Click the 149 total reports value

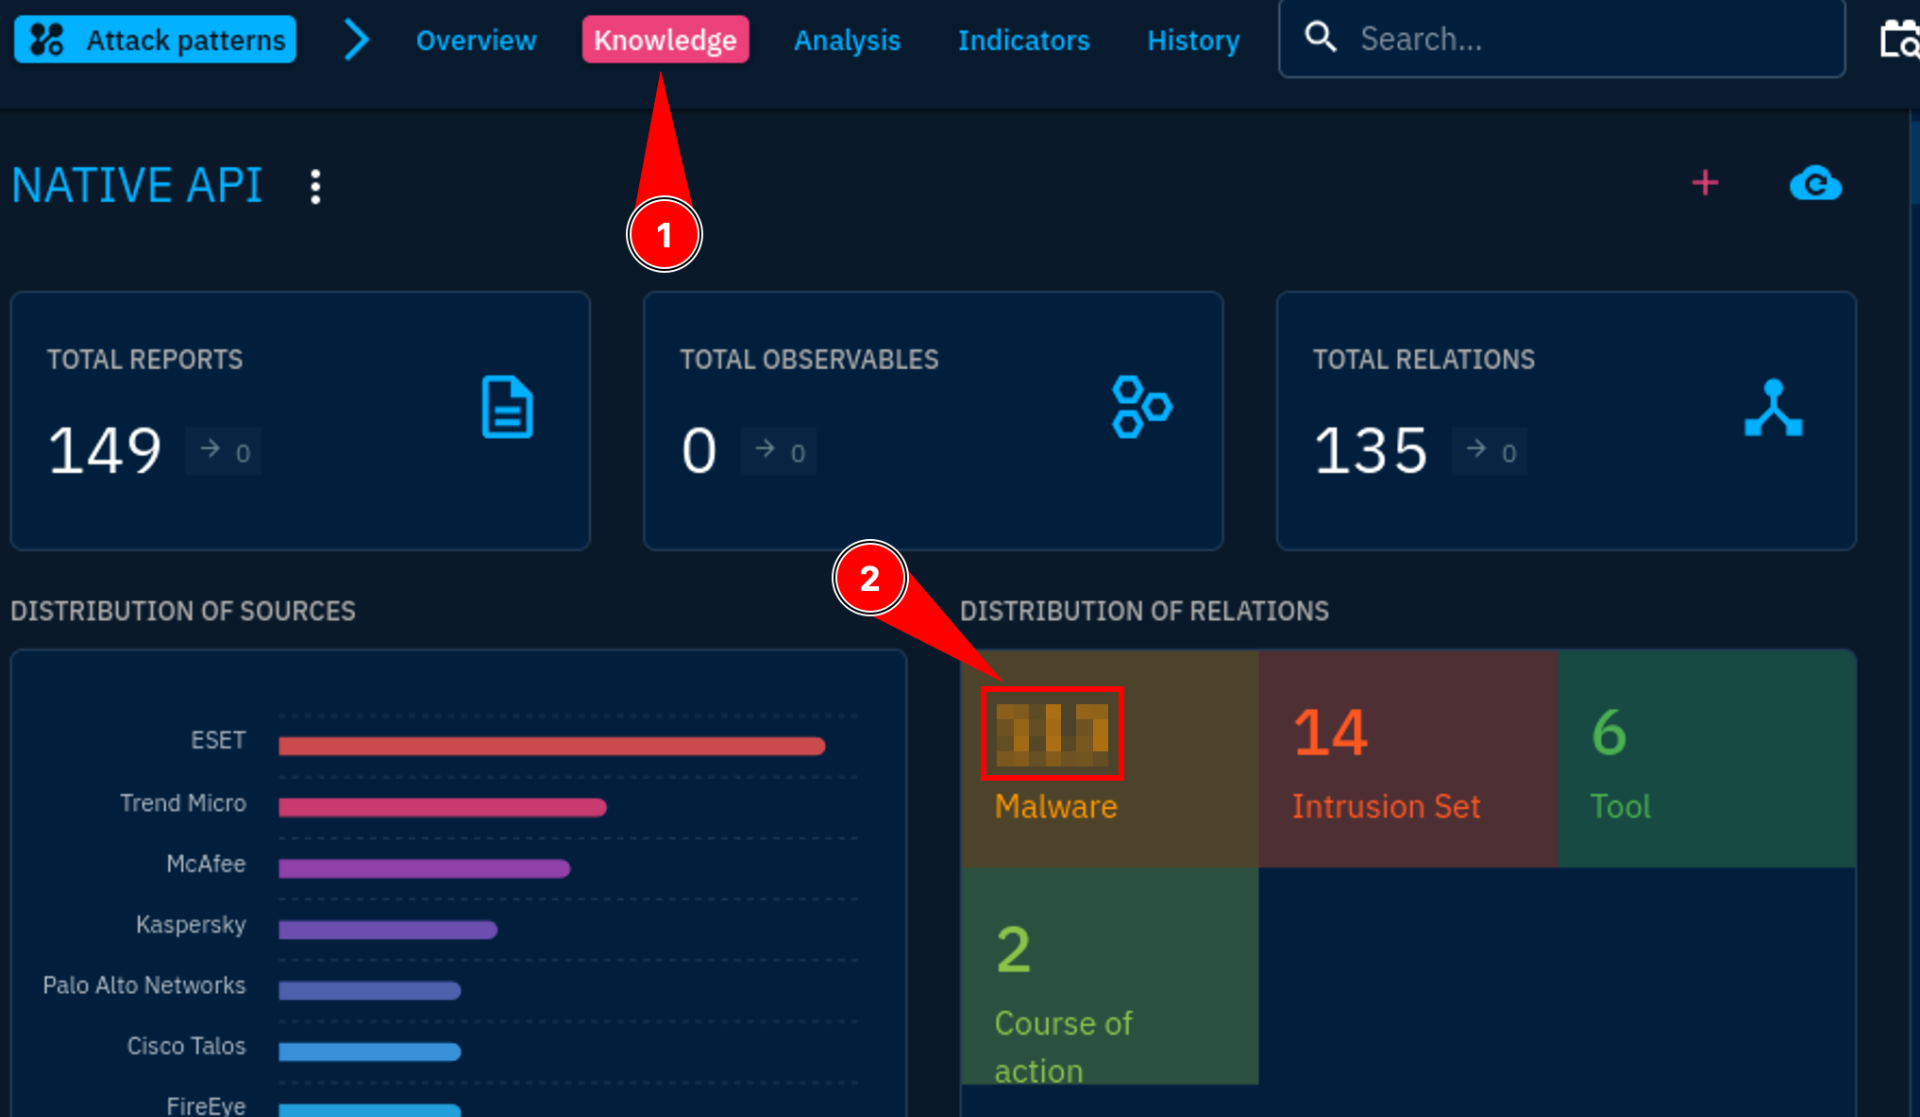105,450
